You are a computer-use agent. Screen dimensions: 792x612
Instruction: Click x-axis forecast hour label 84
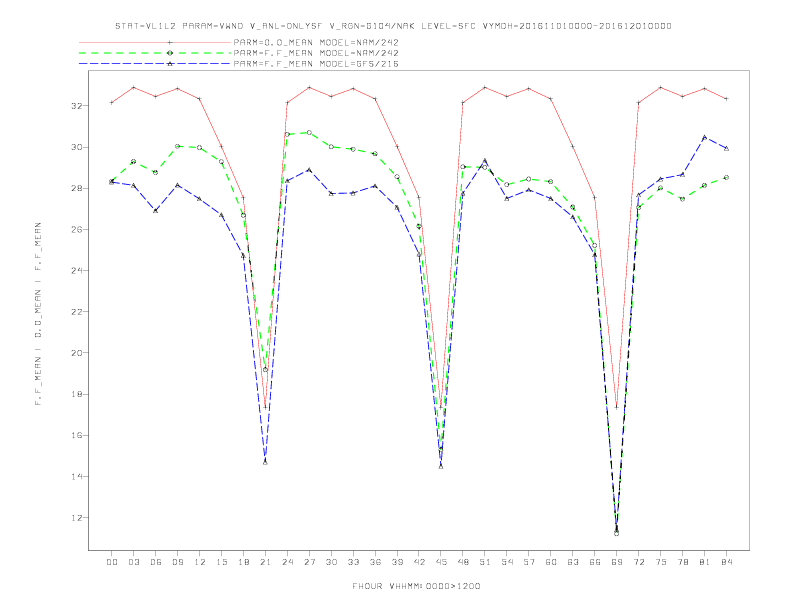point(726,562)
